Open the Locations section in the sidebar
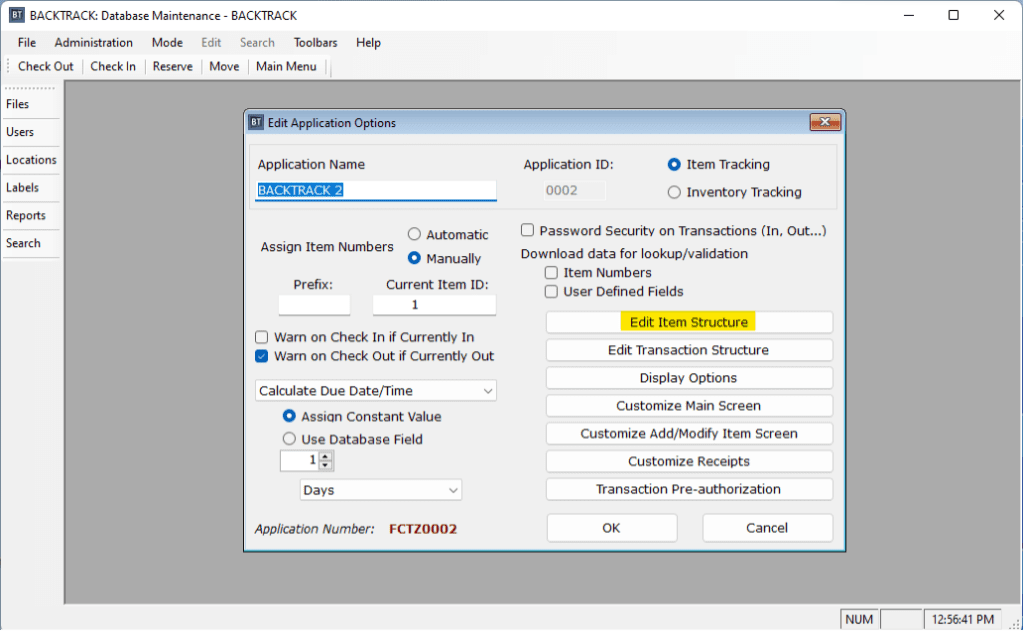The image size is (1024, 631). [x=30, y=159]
